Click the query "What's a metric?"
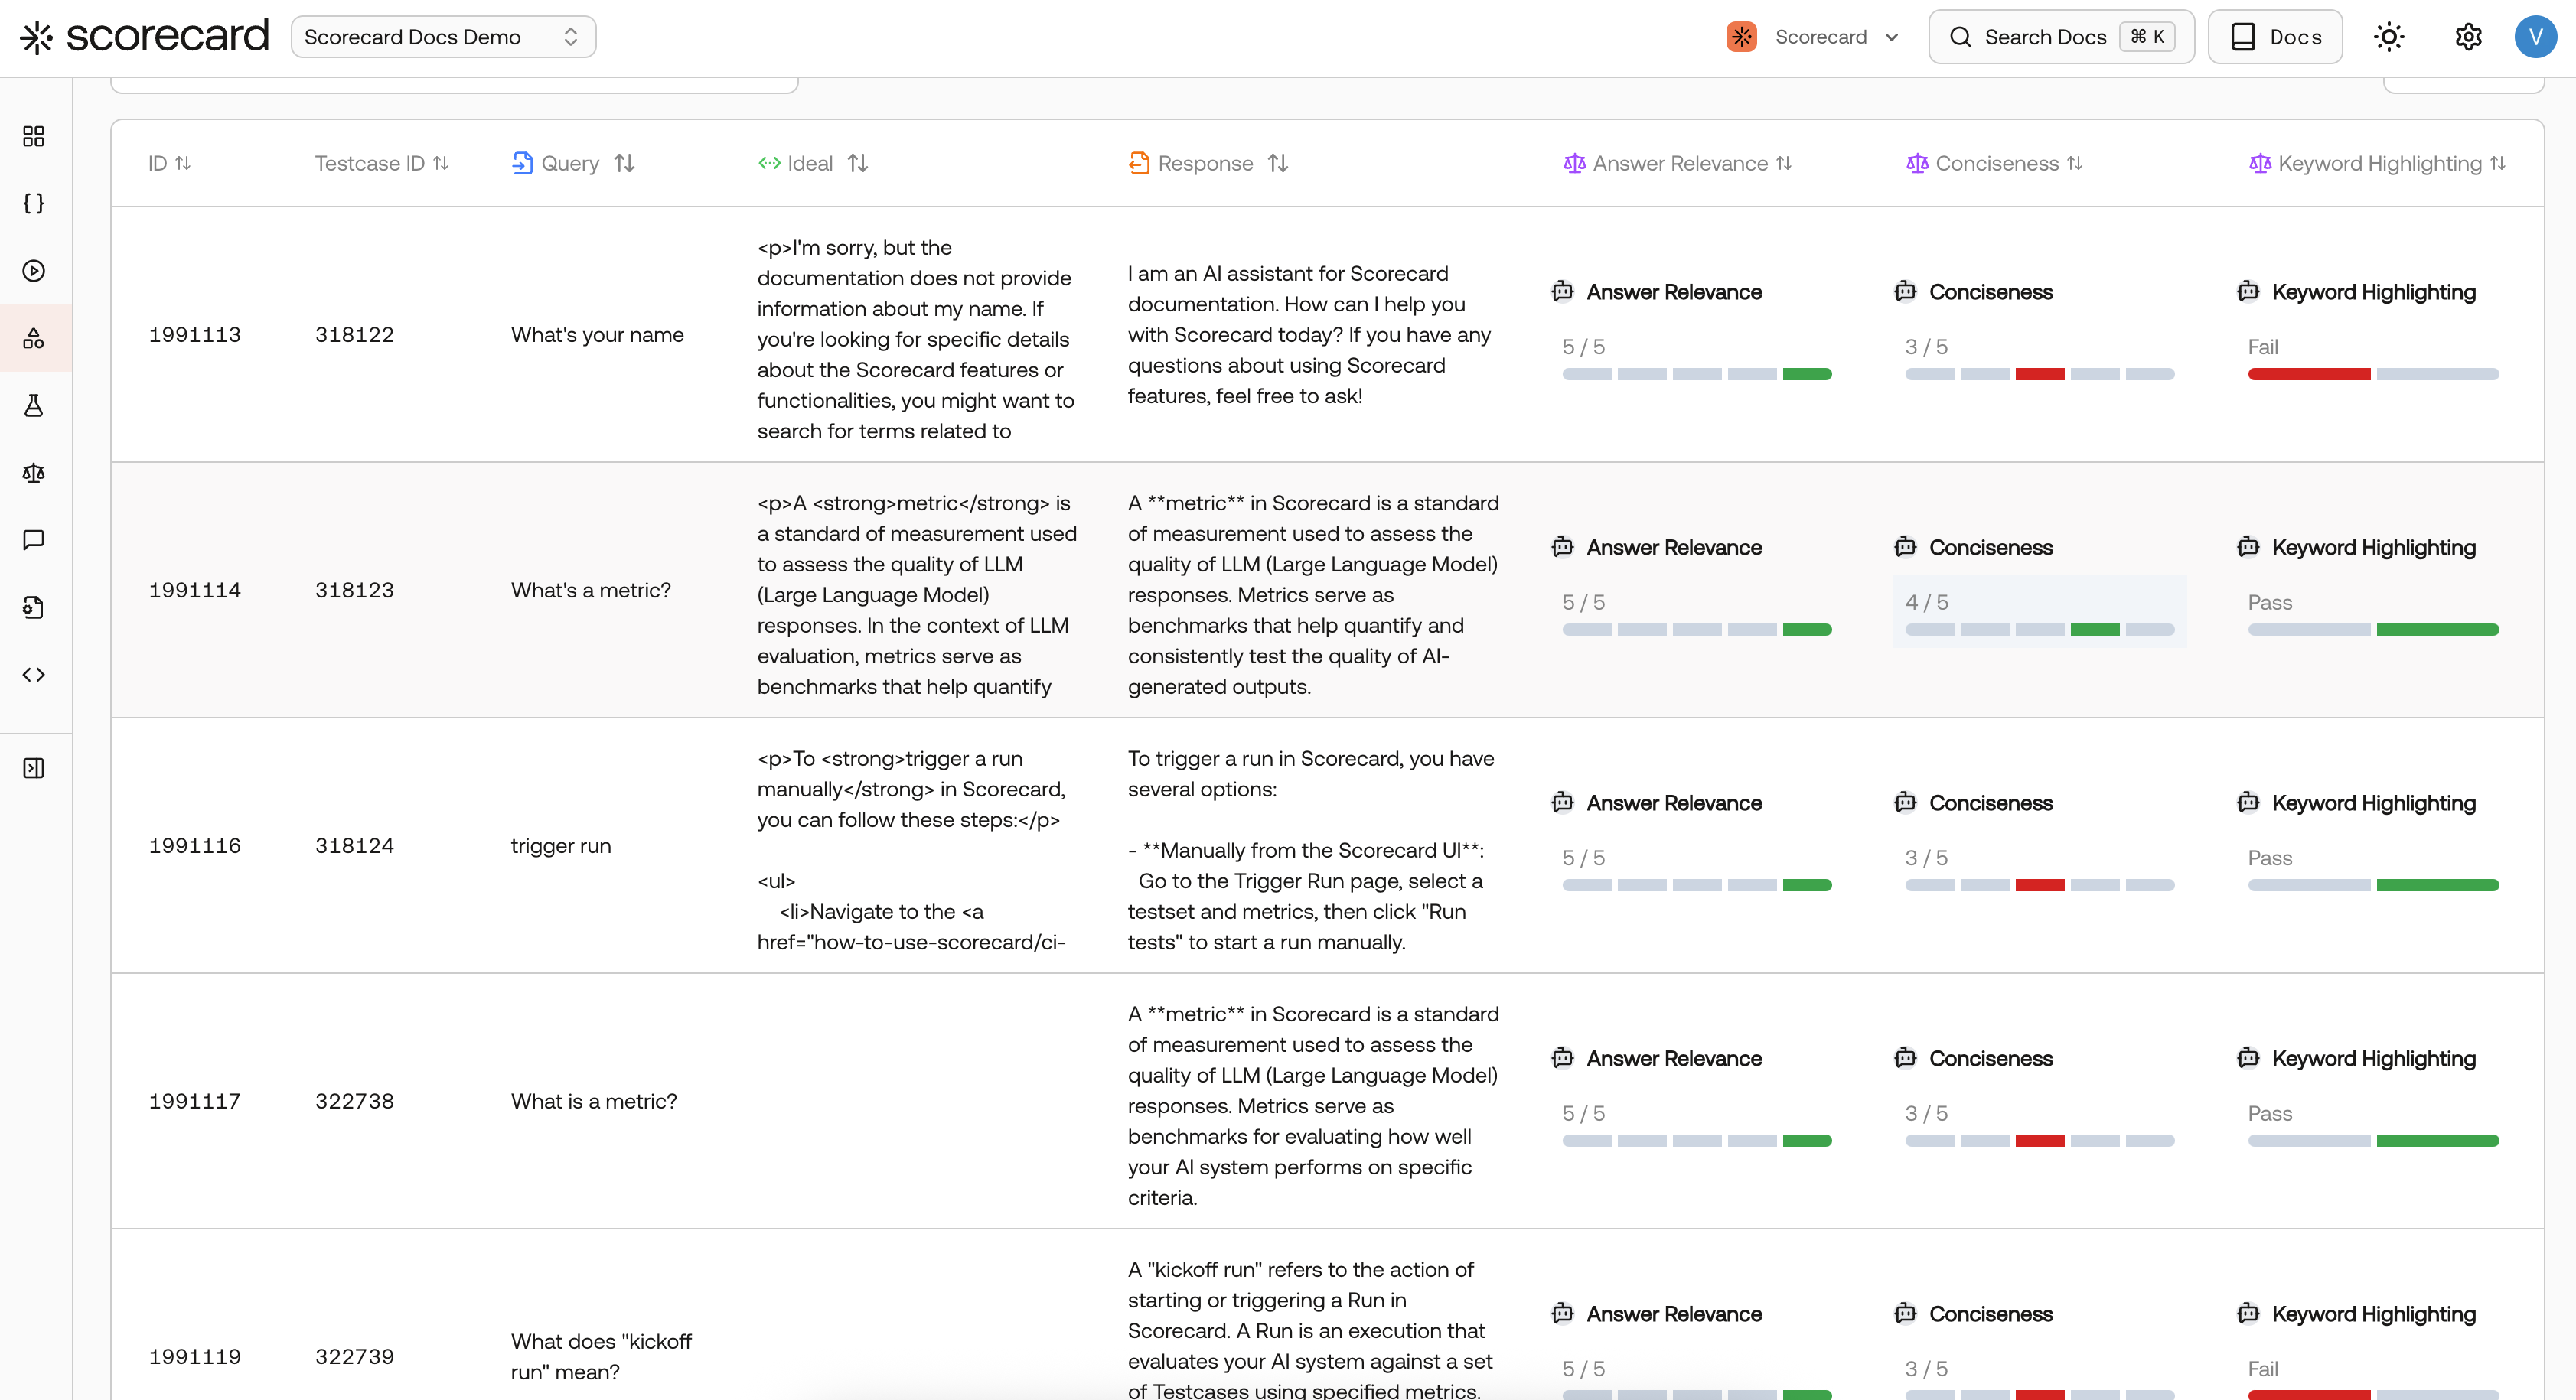The height and width of the screenshot is (1400, 2576). (x=591, y=590)
